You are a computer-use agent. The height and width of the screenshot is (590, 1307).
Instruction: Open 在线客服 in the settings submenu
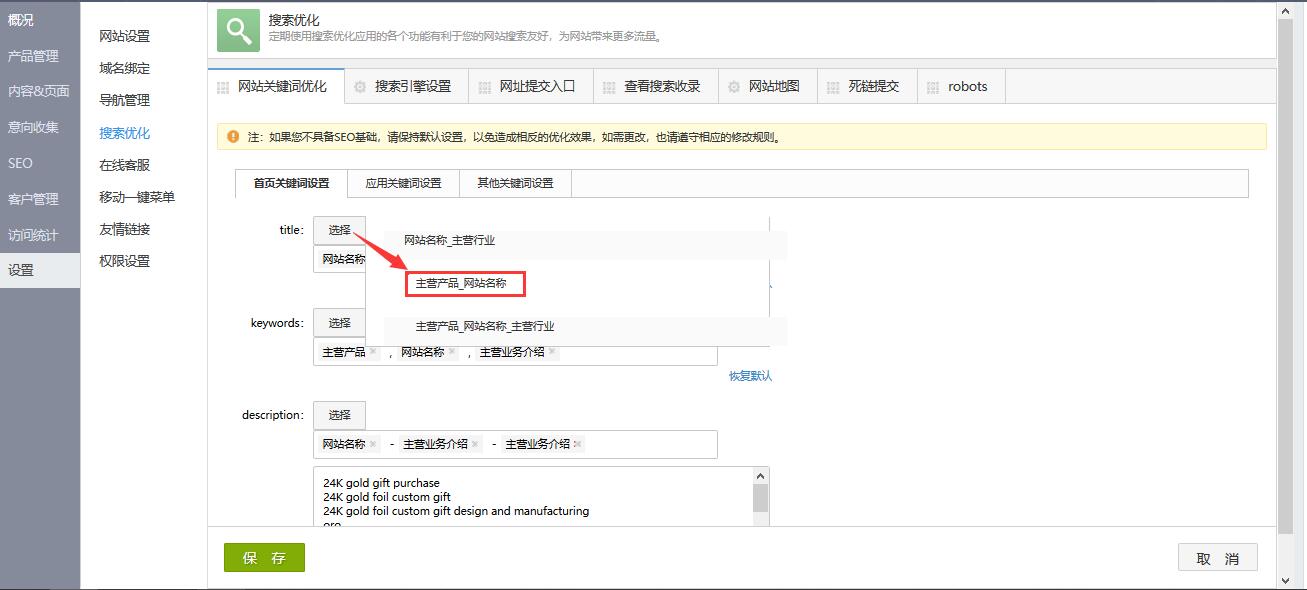coord(124,165)
